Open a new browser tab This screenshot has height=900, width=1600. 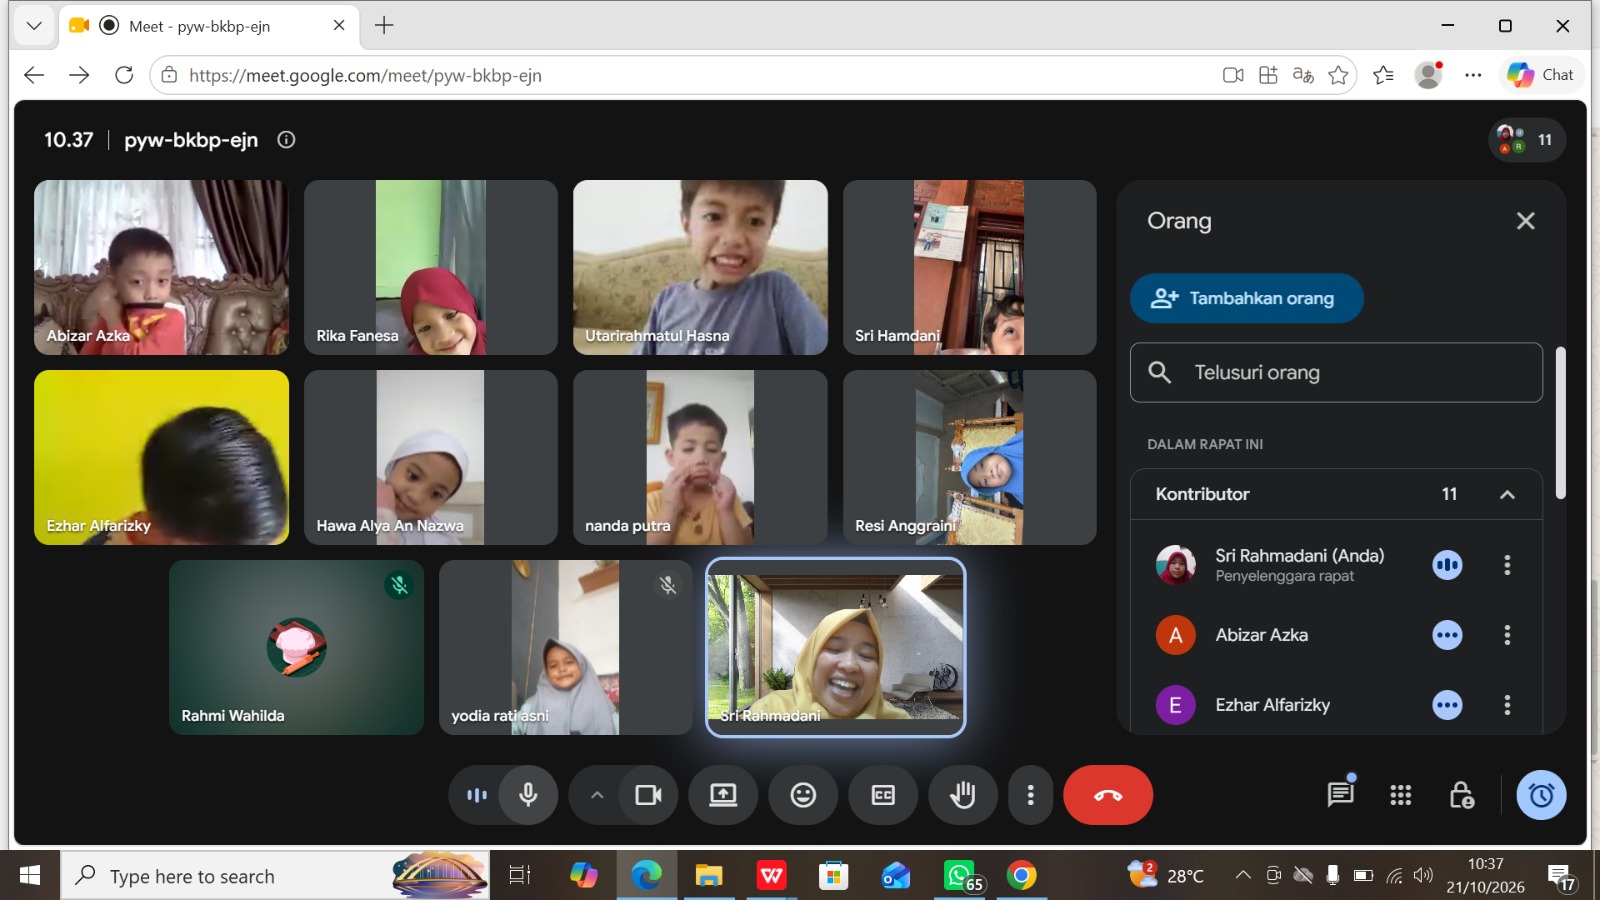click(384, 26)
